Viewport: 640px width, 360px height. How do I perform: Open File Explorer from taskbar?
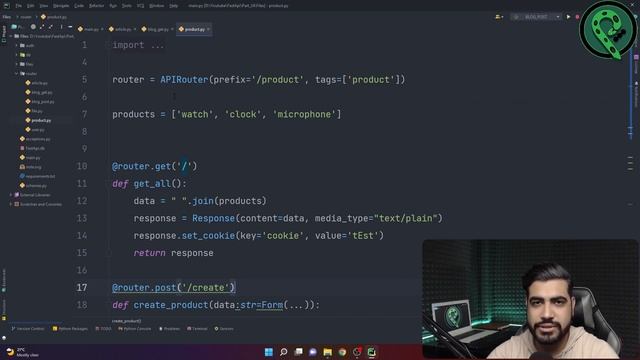[327, 352]
